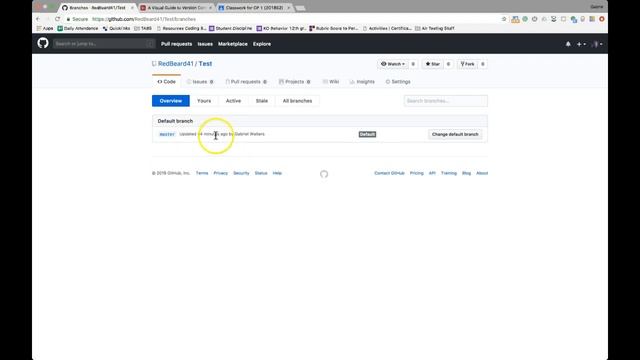The height and width of the screenshot is (360, 640).
Task: Open the Apps bookmarks shortcut
Action: [45, 28]
